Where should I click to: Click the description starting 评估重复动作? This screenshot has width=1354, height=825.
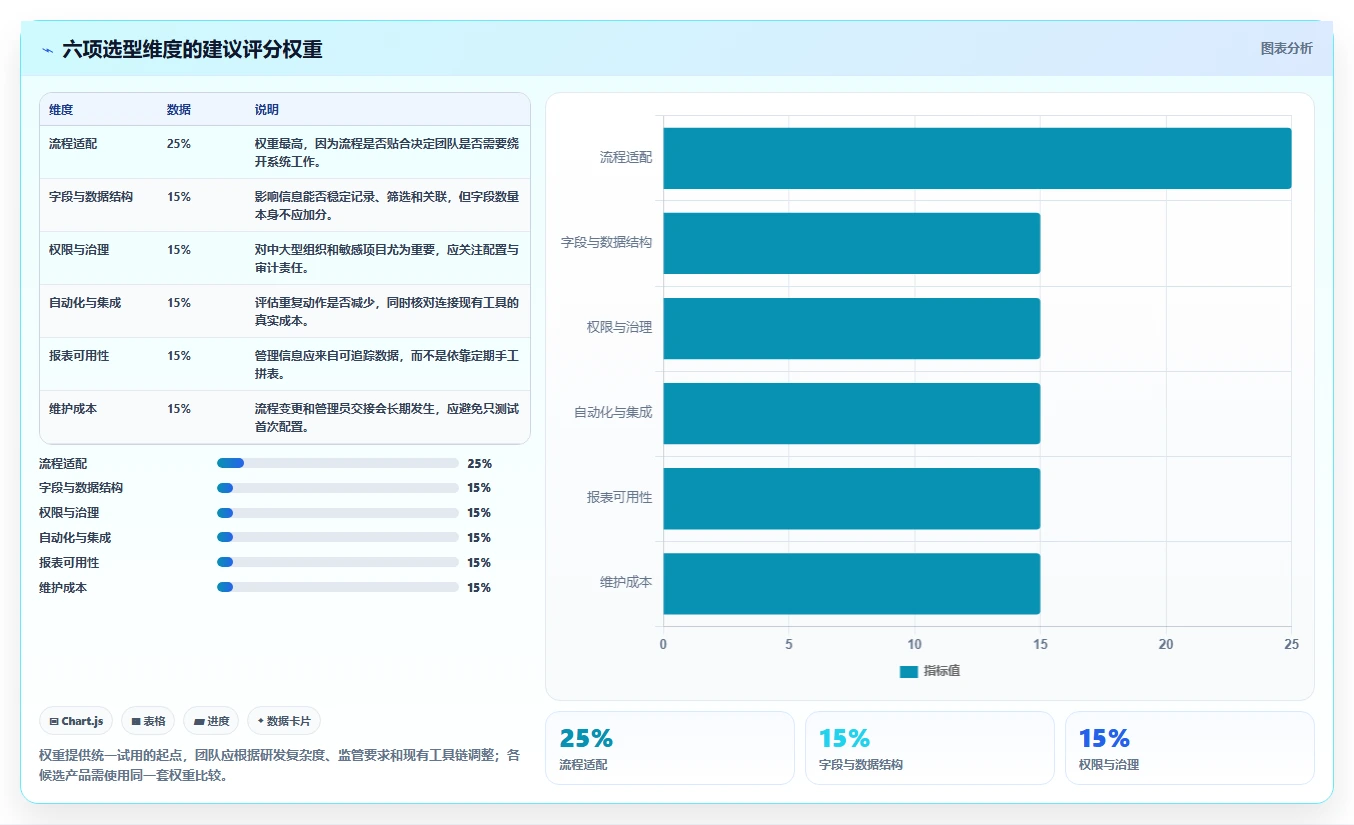click(x=387, y=311)
